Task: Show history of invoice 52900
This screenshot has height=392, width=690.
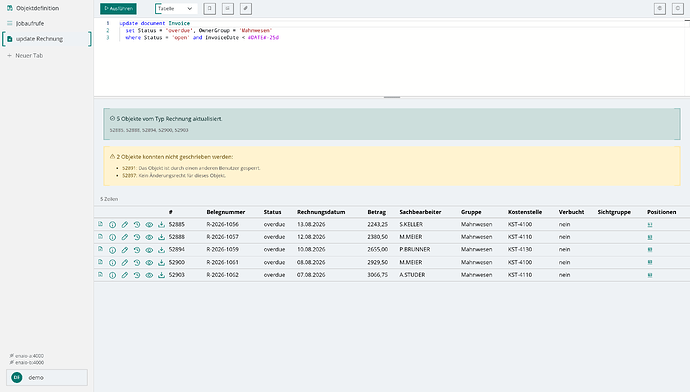Action: click(137, 263)
